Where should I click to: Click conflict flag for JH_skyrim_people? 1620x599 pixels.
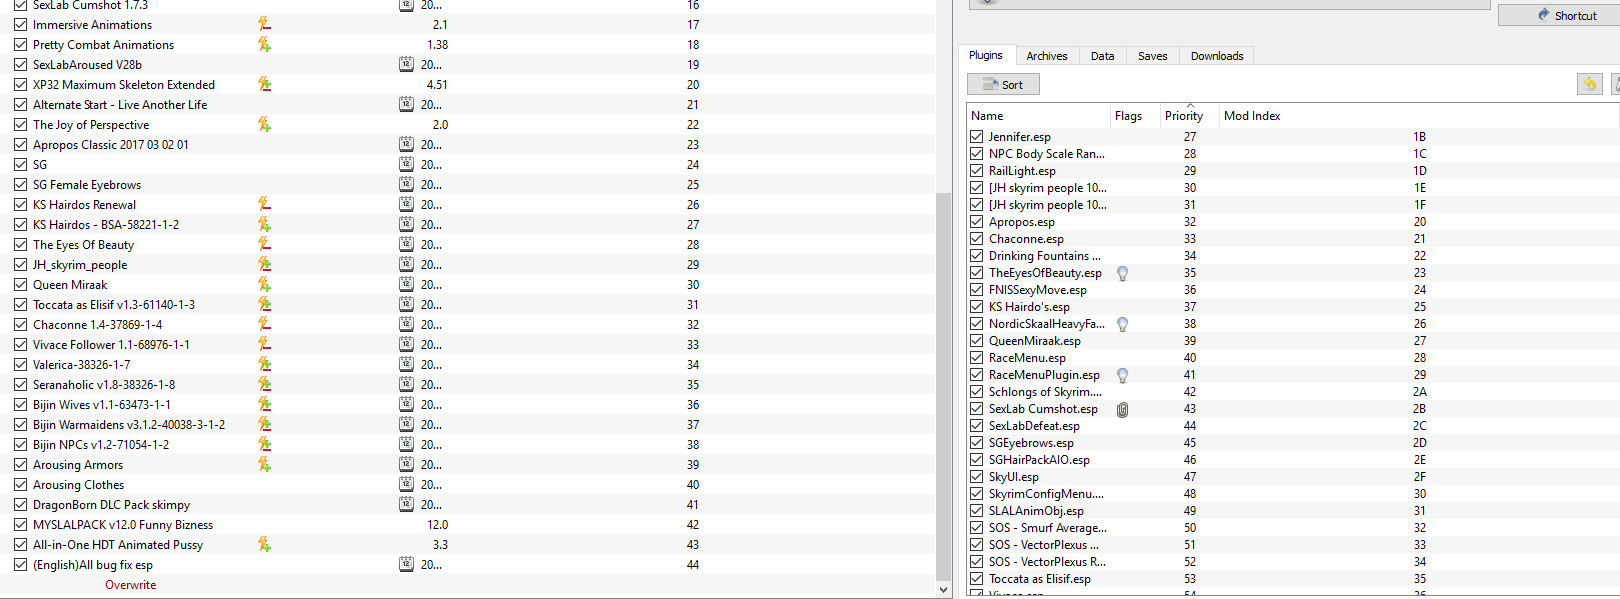tap(264, 264)
